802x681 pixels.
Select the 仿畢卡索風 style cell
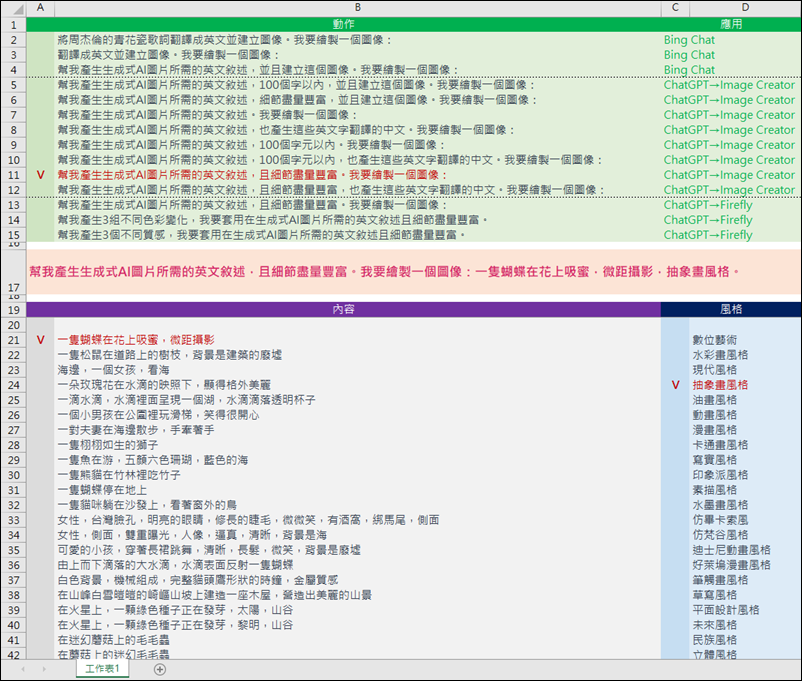[x=745, y=520]
